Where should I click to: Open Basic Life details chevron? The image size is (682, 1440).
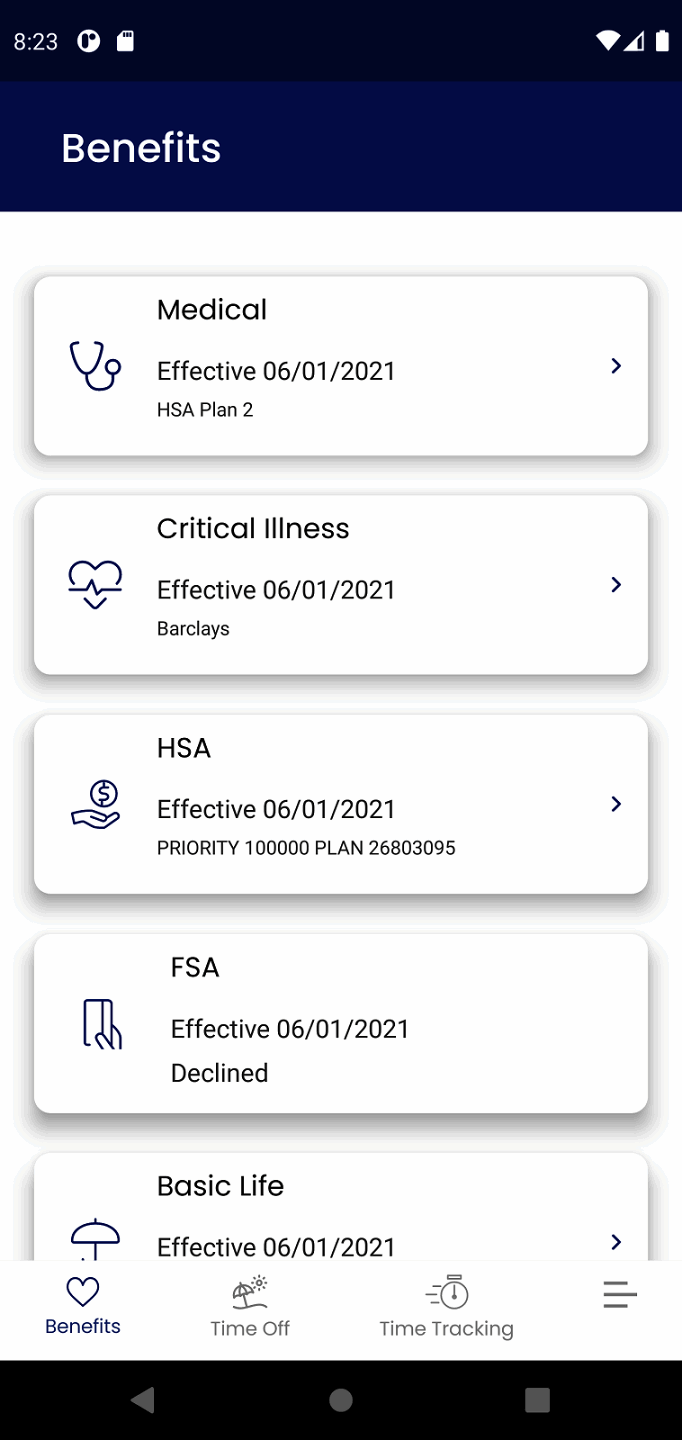[616, 1242]
